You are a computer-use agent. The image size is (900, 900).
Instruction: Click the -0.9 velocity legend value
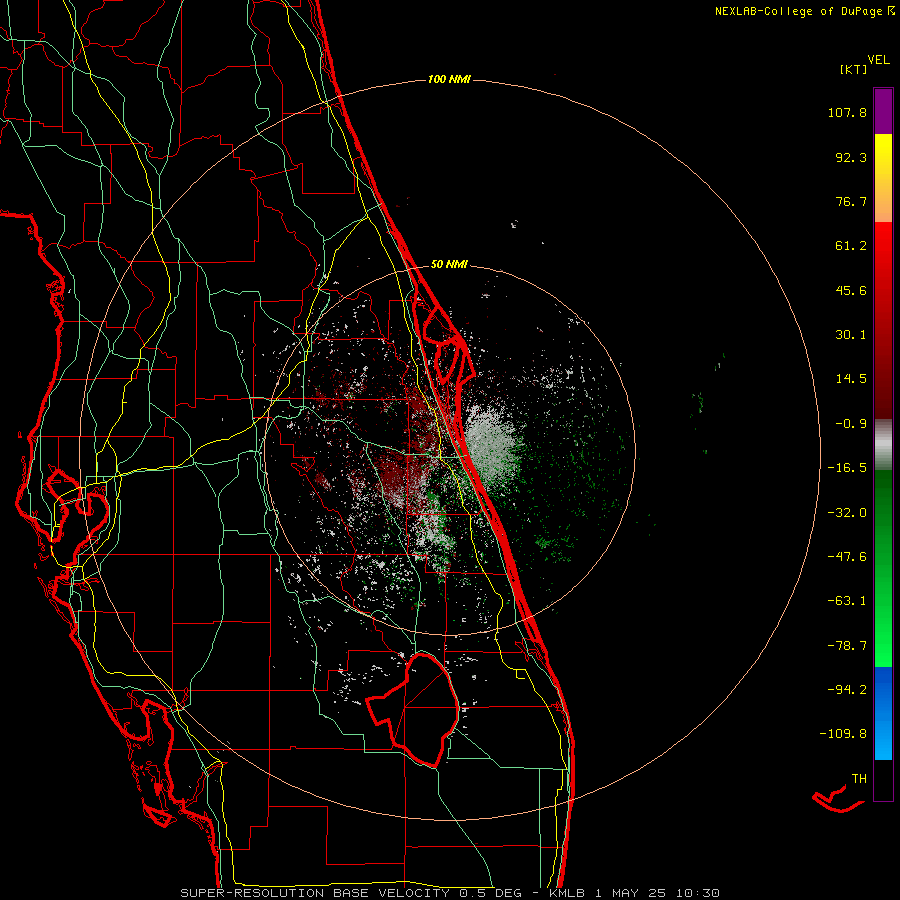tap(851, 424)
